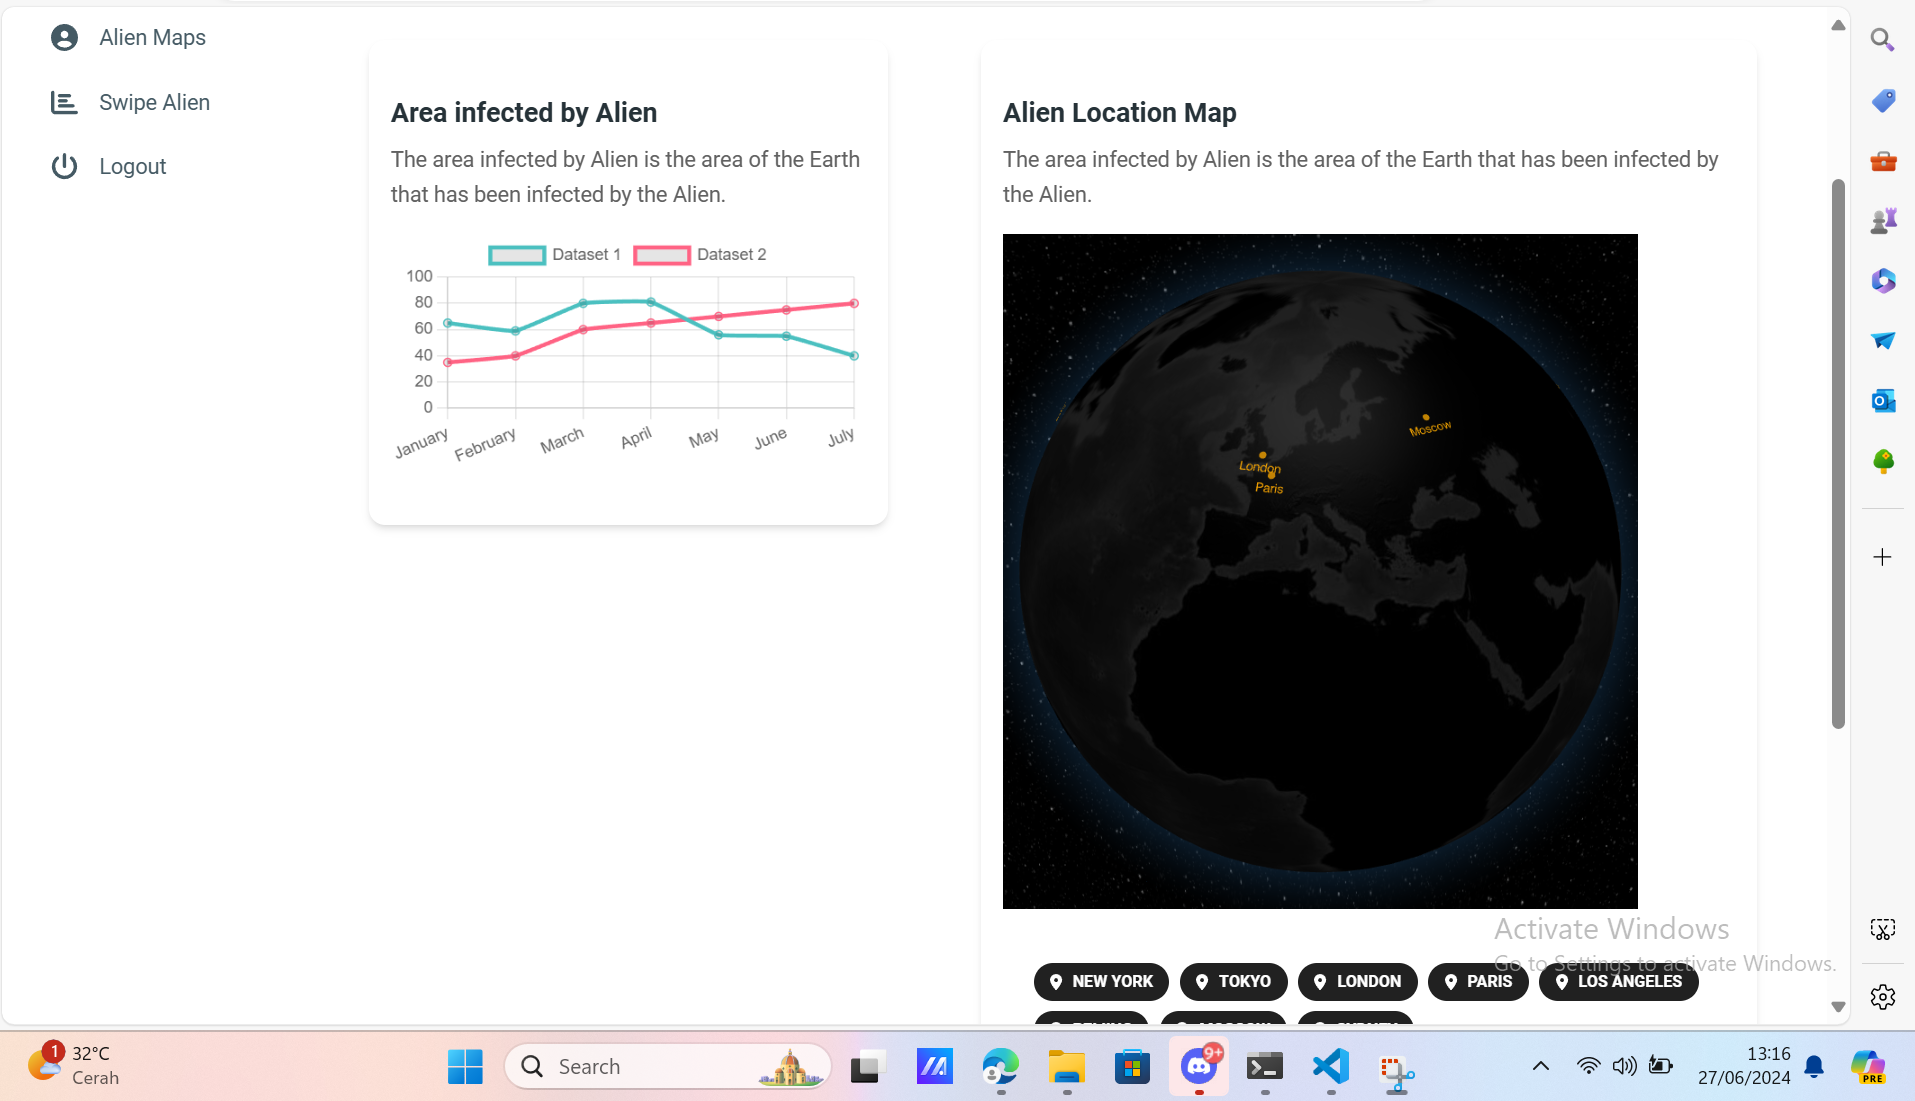Open the Outlook sidebar icon
The height and width of the screenshot is (1101, 1915).
coord(1883,401)
